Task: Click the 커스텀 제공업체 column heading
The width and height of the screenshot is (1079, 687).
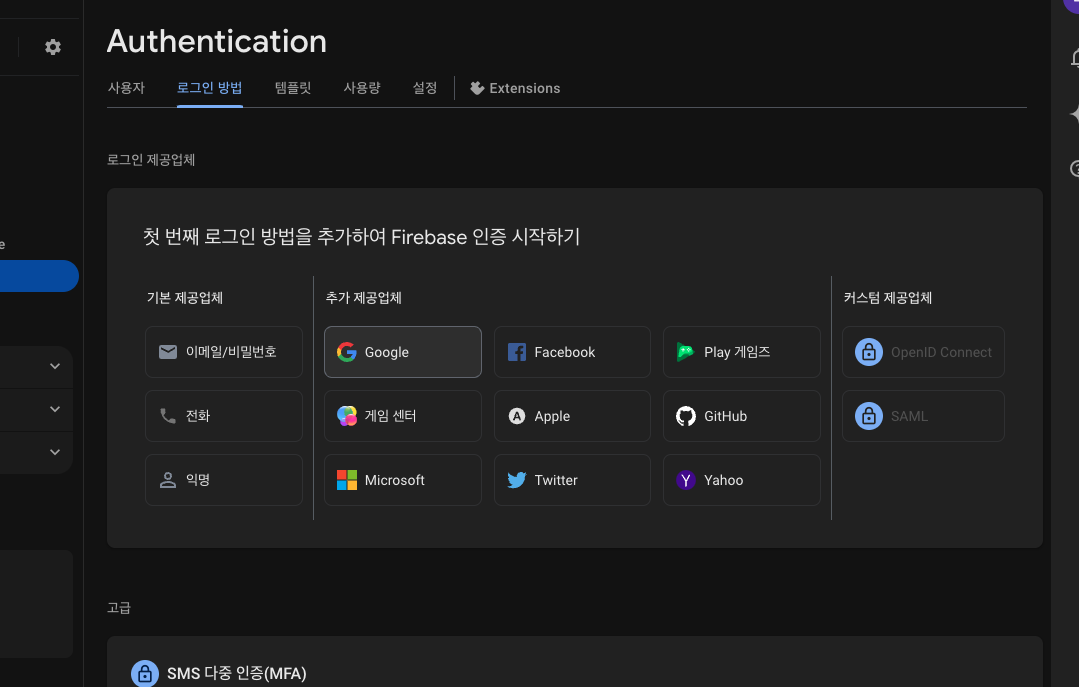Action: point(888,298)
